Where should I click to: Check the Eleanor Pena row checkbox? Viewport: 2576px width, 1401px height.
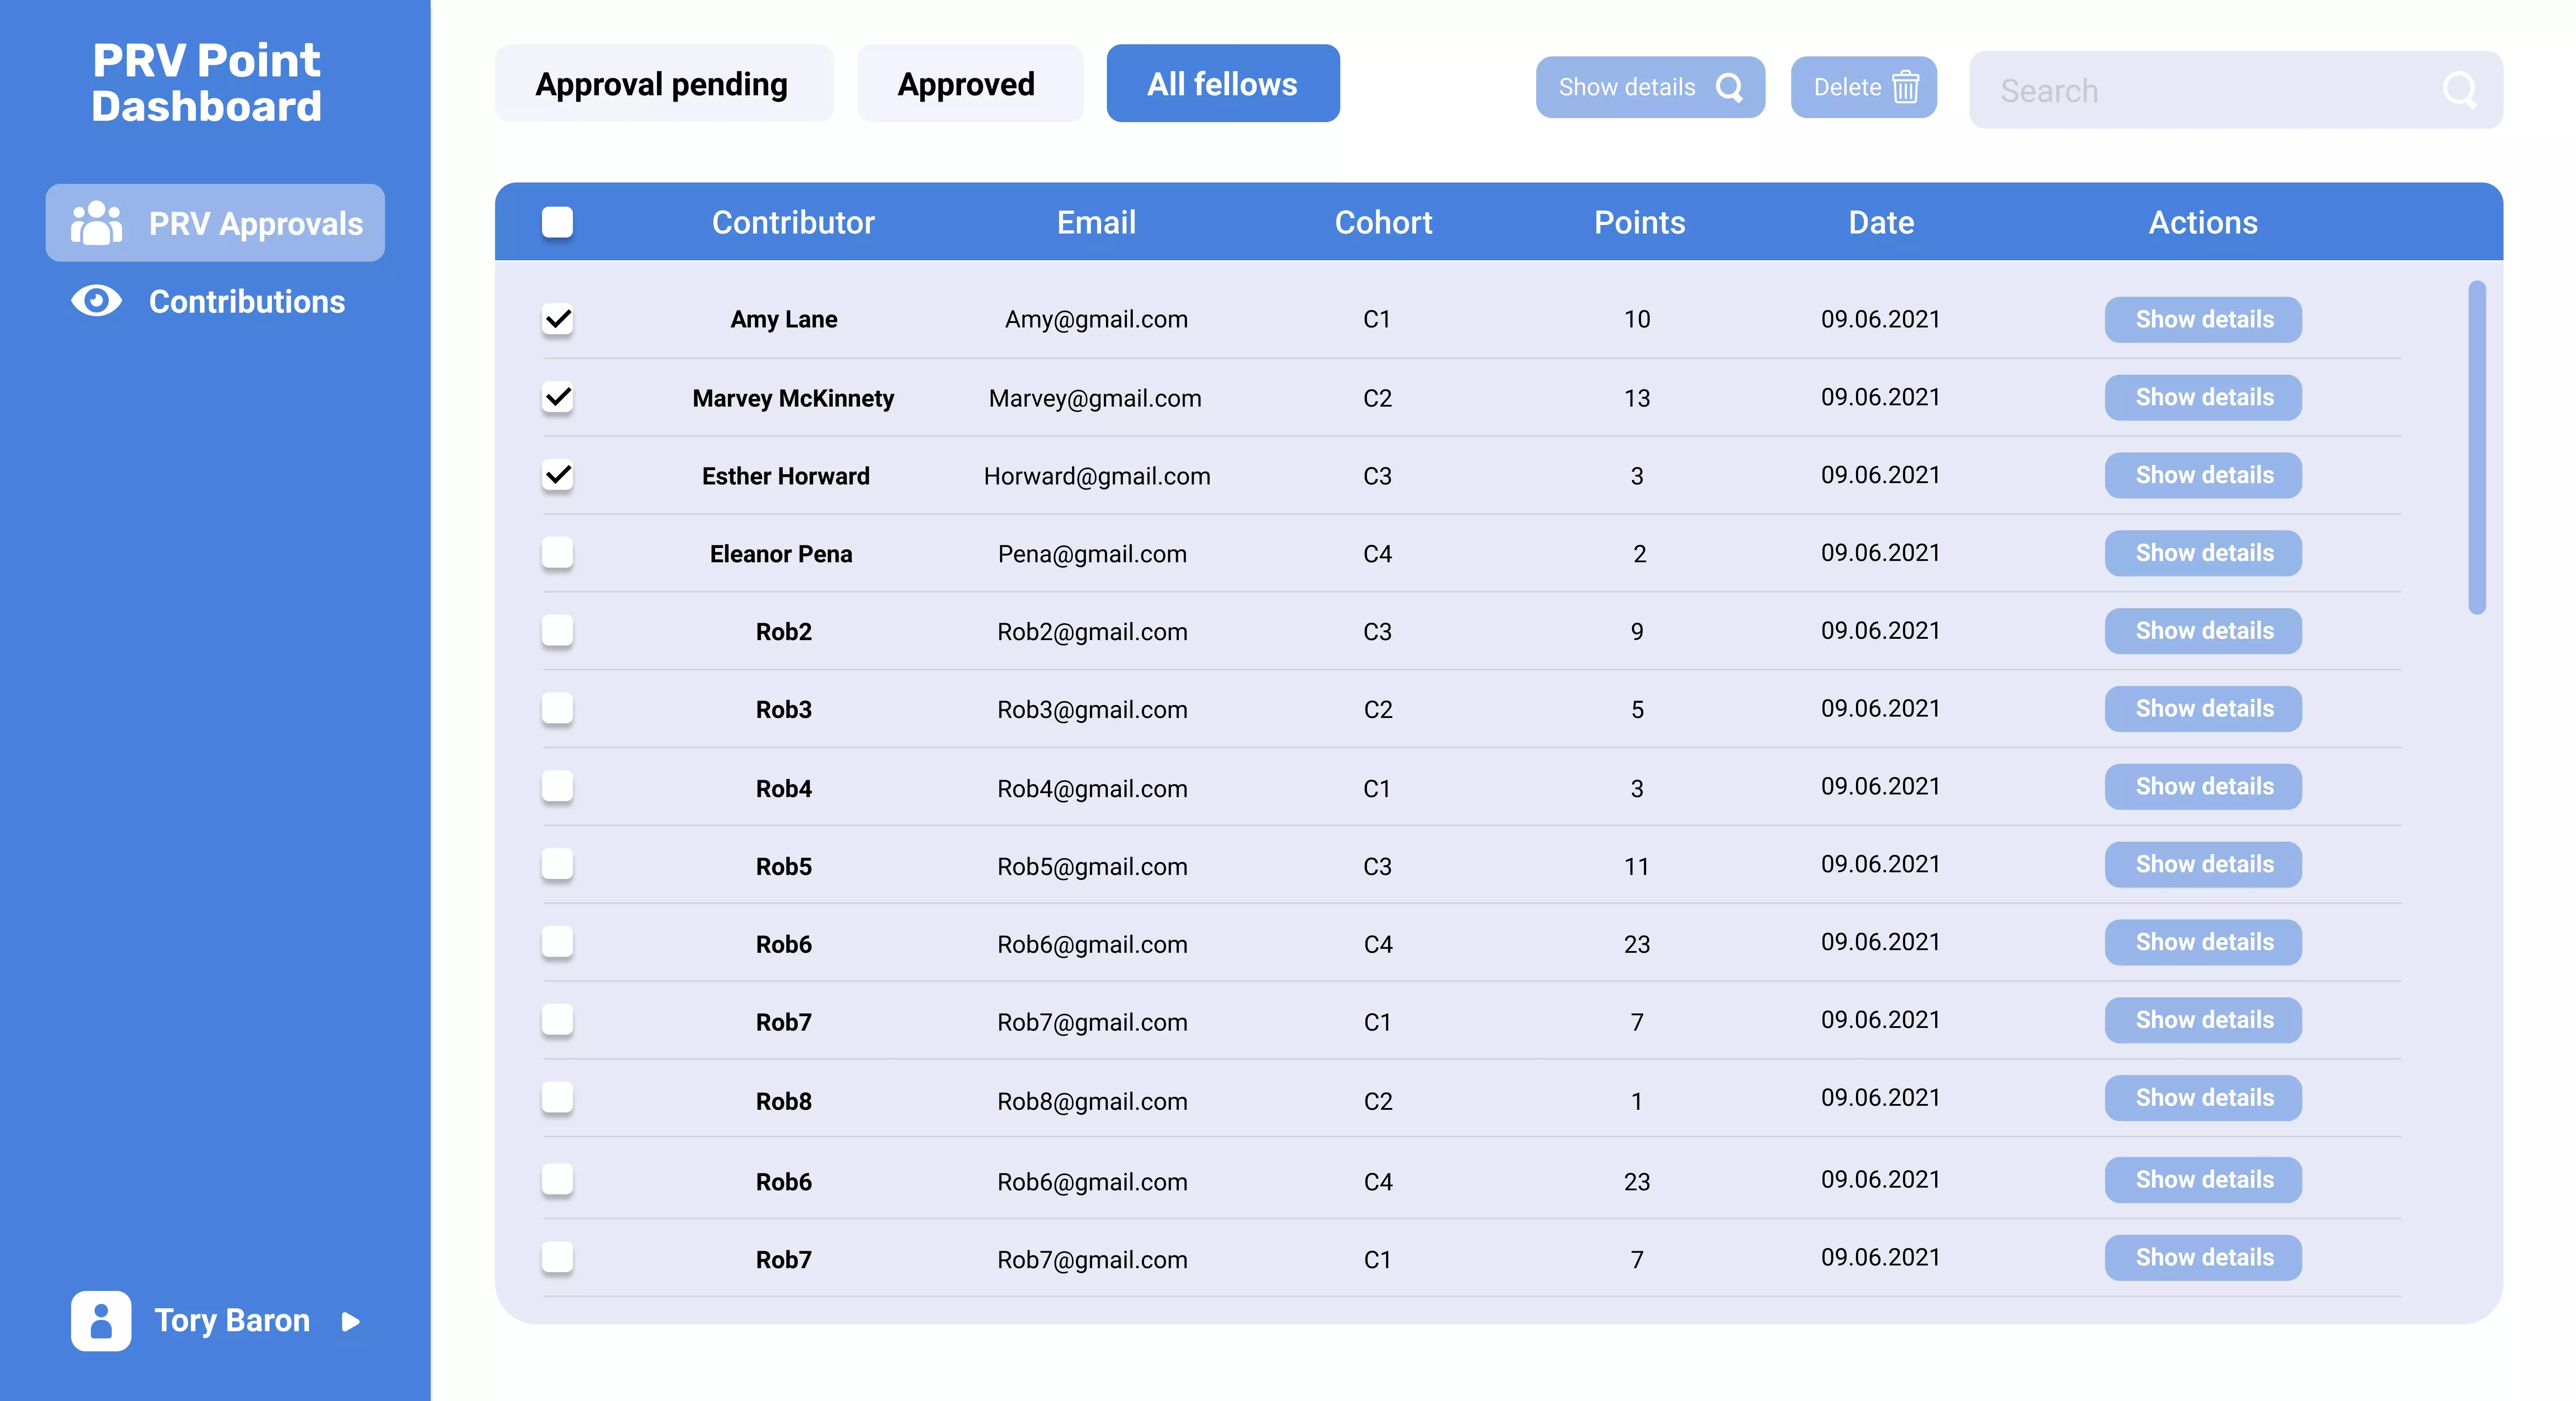click(x=557, y=553)
